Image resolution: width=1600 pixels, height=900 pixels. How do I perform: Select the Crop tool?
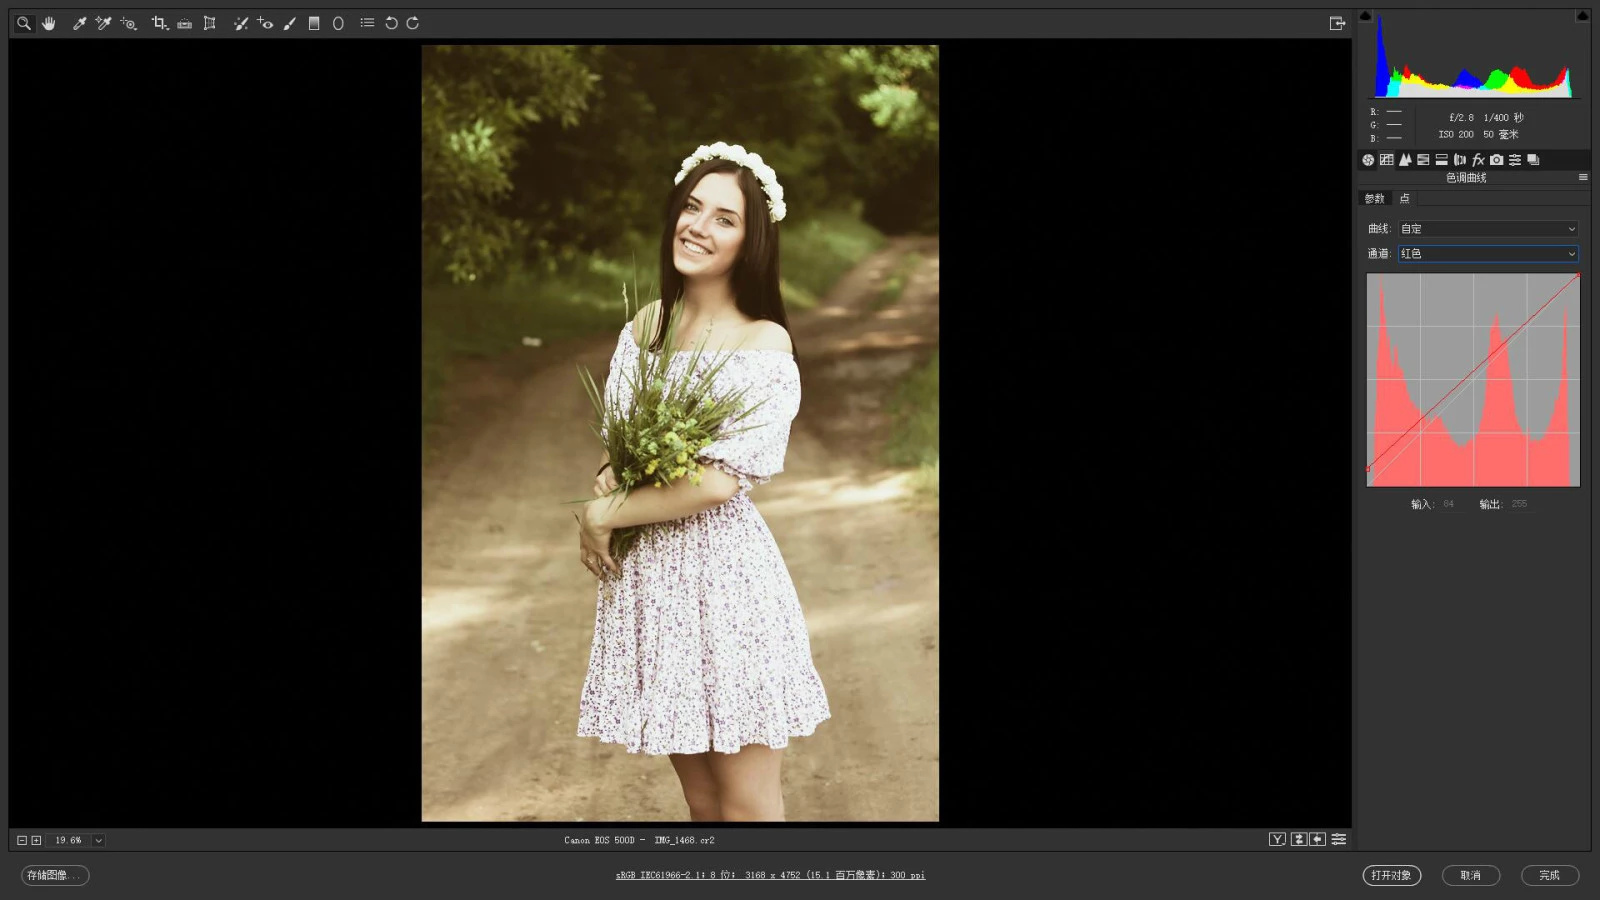pyautogui.click(x=159, y=23)
